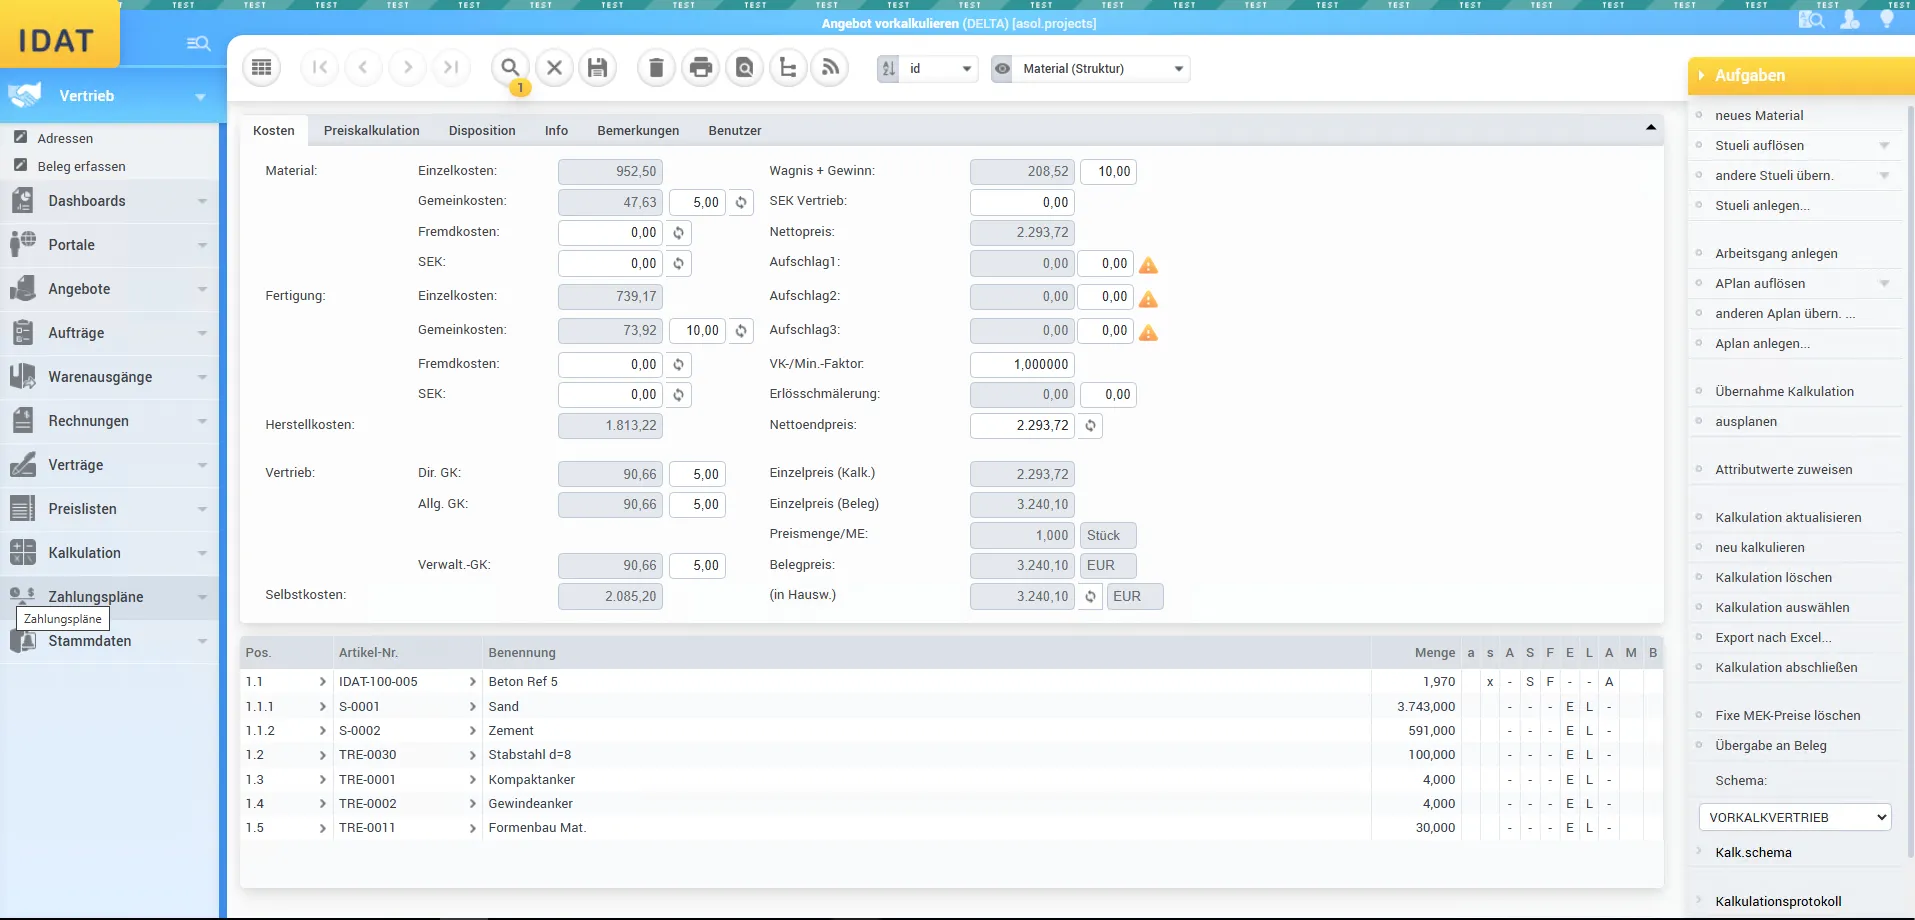Click the Kalkulation aktualisieren task link
Image resolution: width=1915 pixels, height=920 pixels.
click(x=1788, y=518)
